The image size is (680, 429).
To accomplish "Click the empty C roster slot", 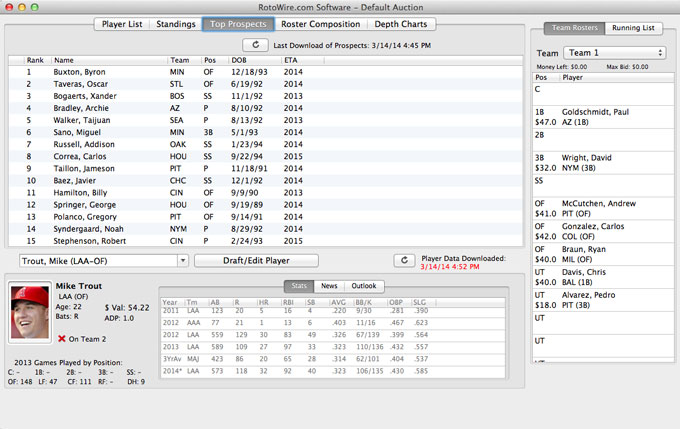I will 603,94.
